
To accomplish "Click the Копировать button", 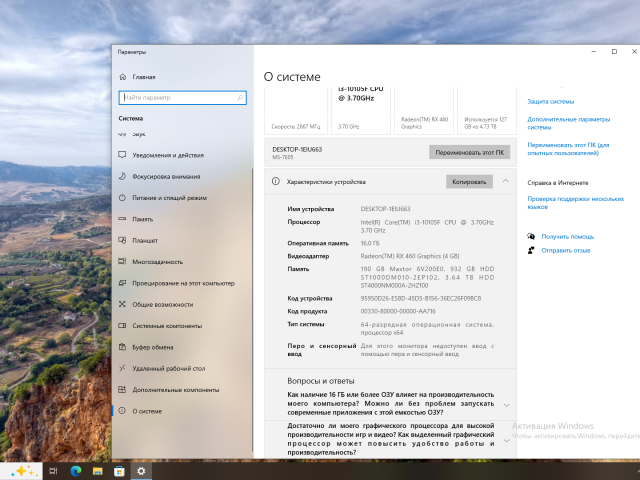I will click(469, 182).
